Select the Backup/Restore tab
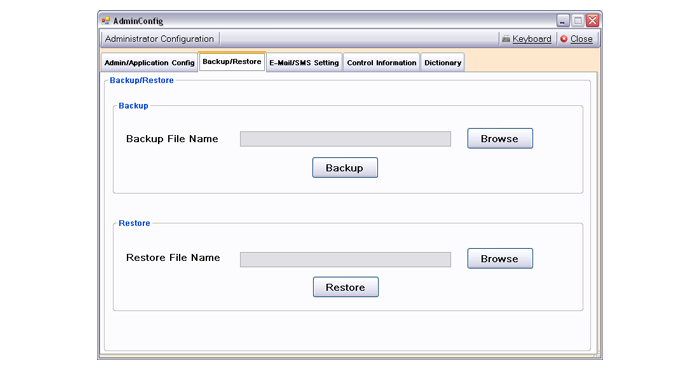The image size is (700, 371). (x=232, y=62)
